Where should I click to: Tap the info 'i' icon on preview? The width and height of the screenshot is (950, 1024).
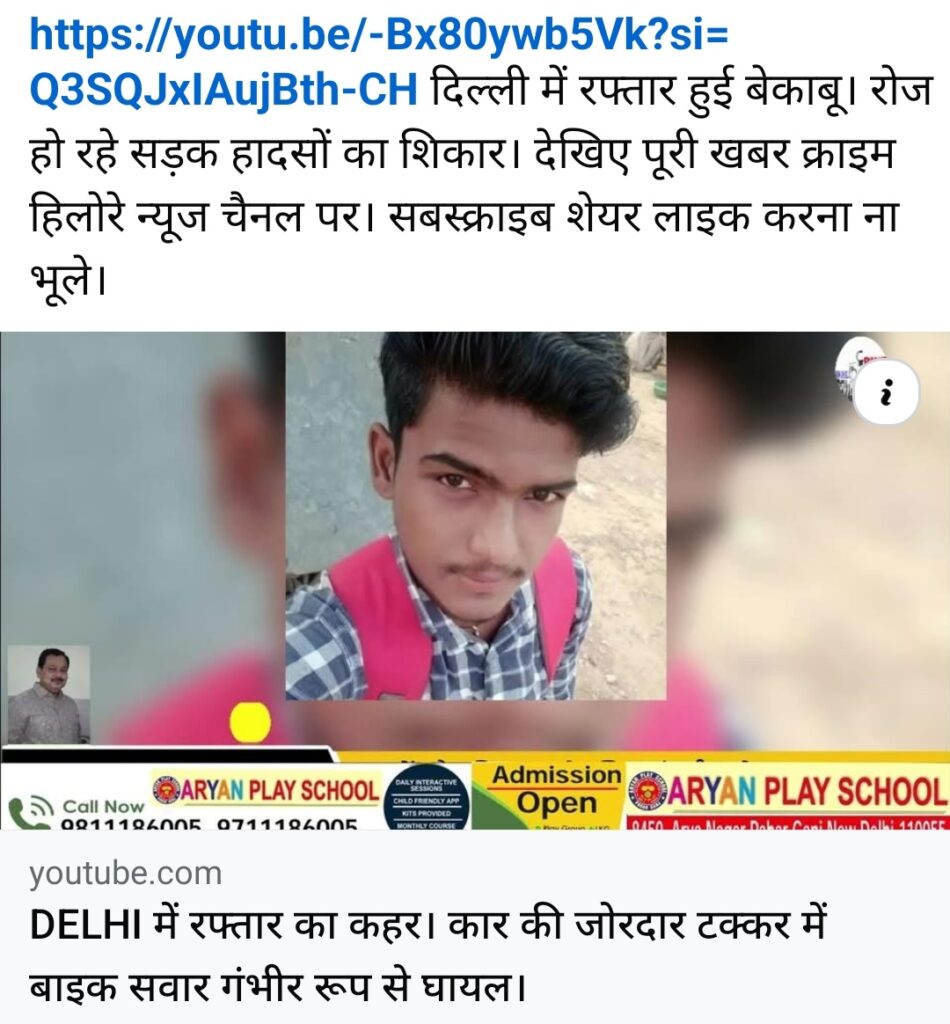[885, 392]
